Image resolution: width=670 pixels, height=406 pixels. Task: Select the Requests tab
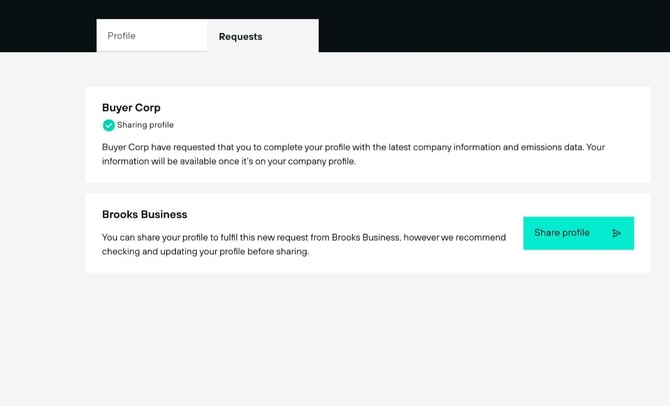241,36
